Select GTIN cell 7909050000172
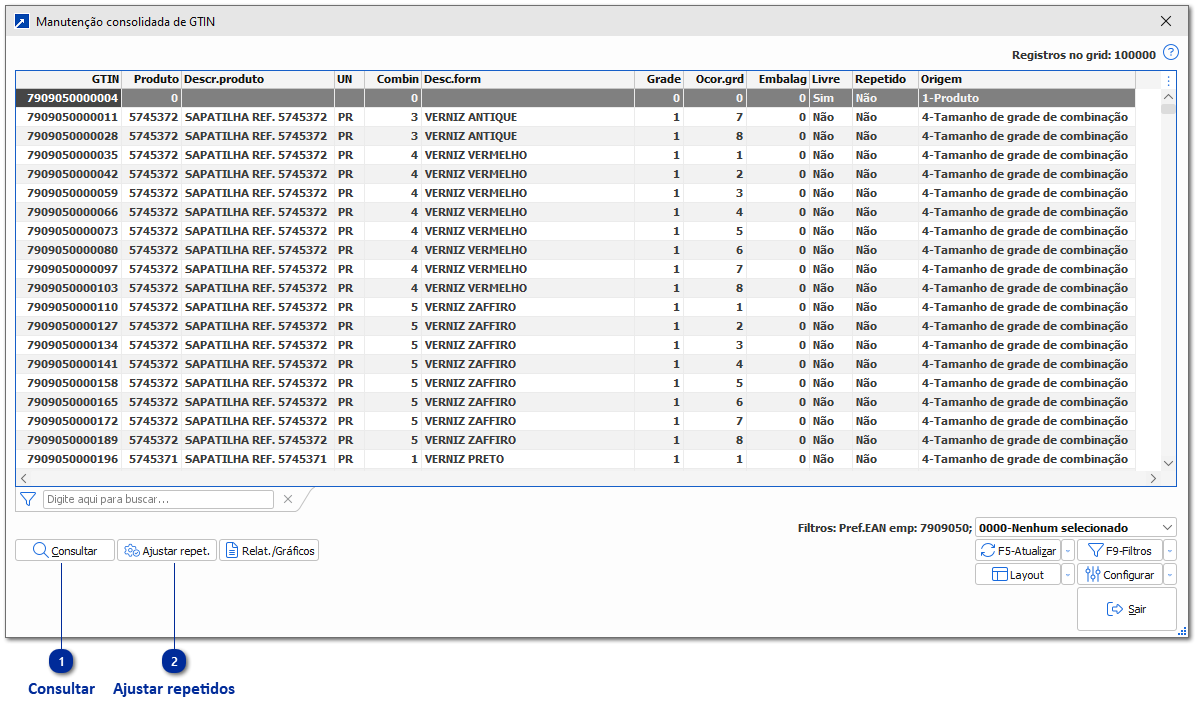 [69, 422]
